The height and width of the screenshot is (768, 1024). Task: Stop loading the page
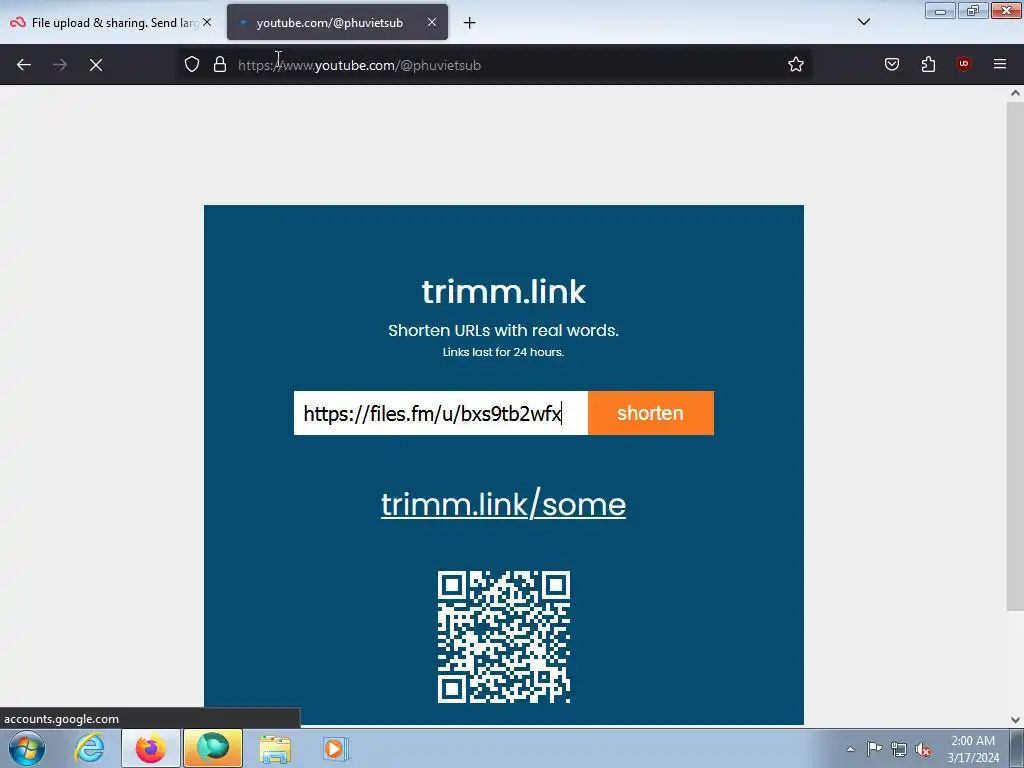coord(96,65)
